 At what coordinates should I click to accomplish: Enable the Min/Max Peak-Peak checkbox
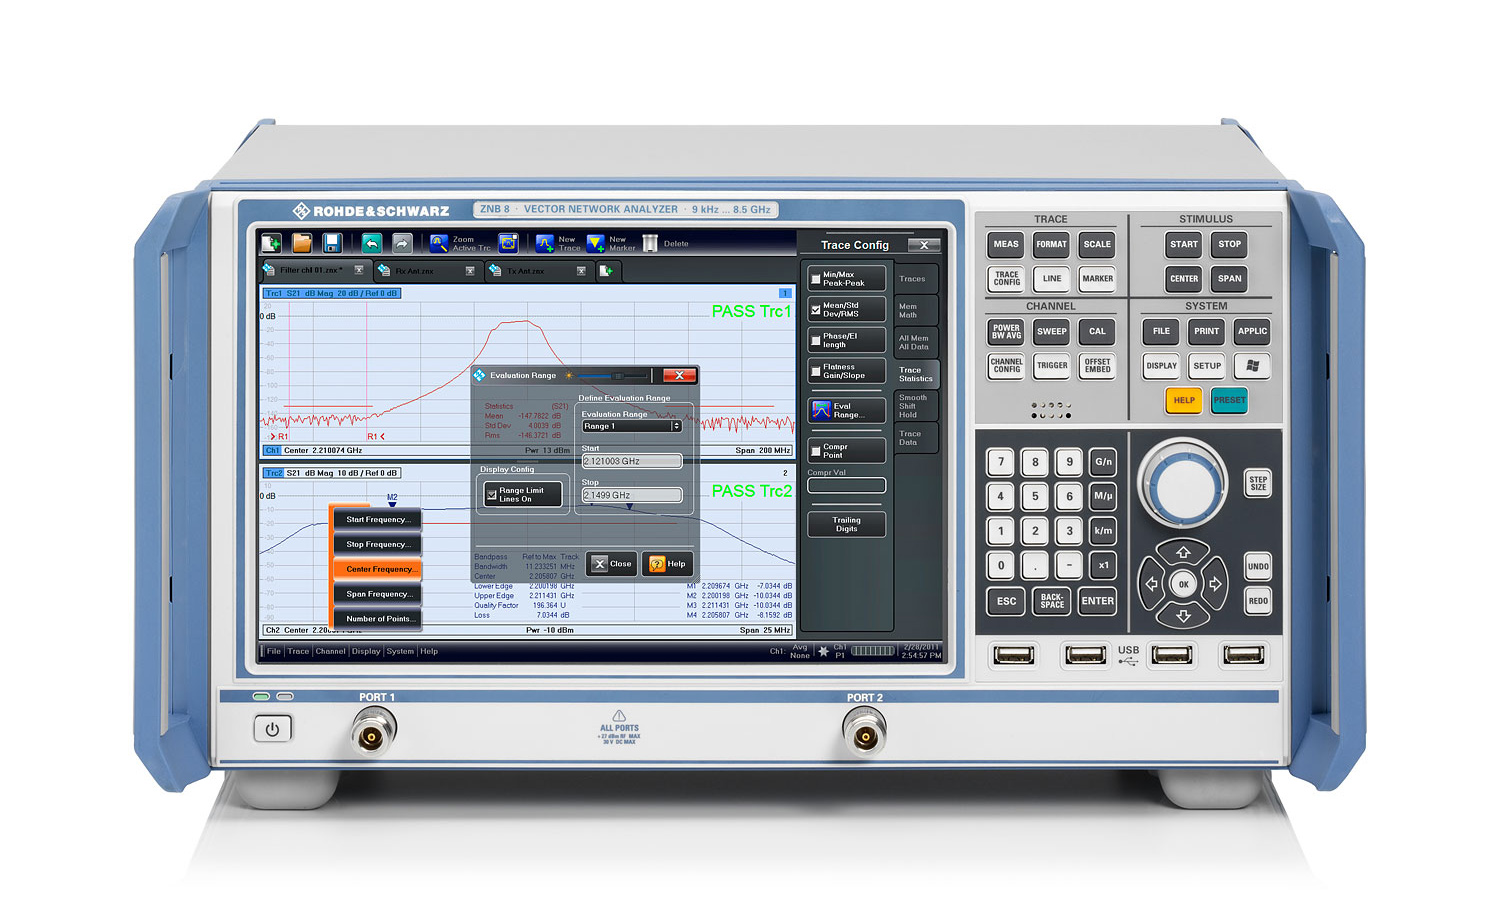pyautogui.click(x=815, y=279)
